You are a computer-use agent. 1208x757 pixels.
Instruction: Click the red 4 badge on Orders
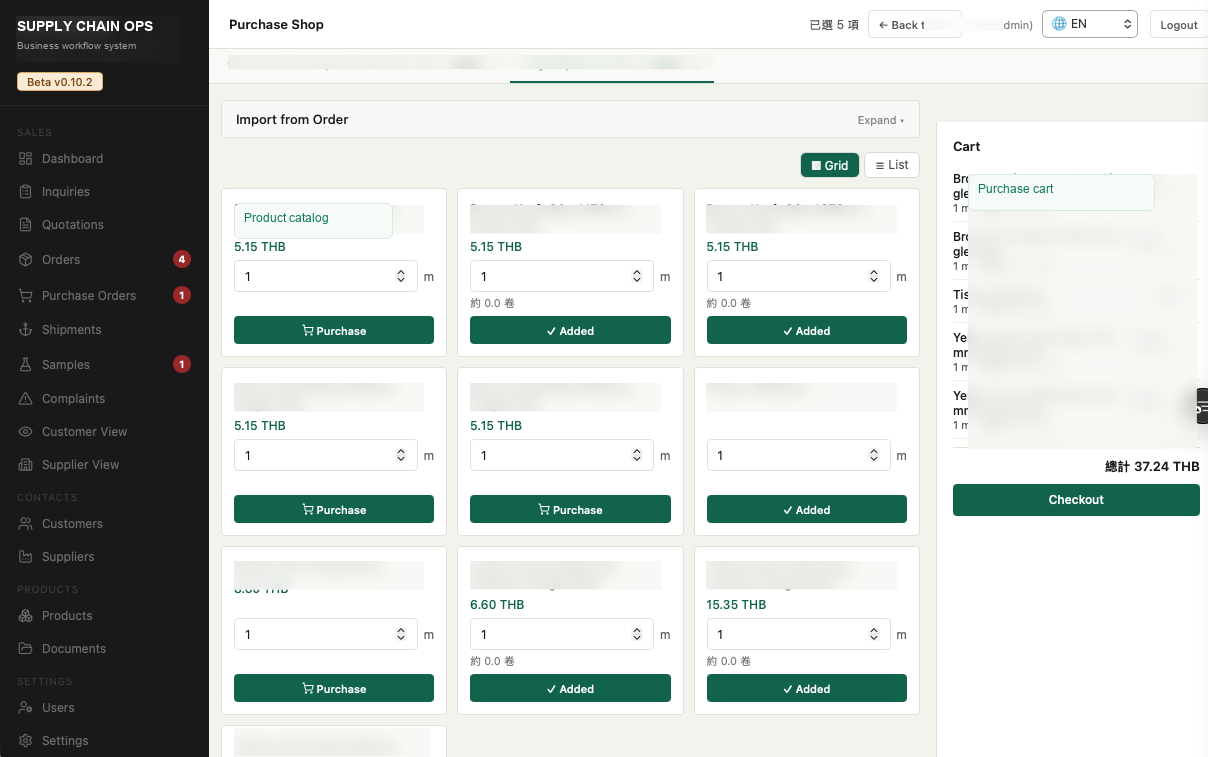pos(182,260)
